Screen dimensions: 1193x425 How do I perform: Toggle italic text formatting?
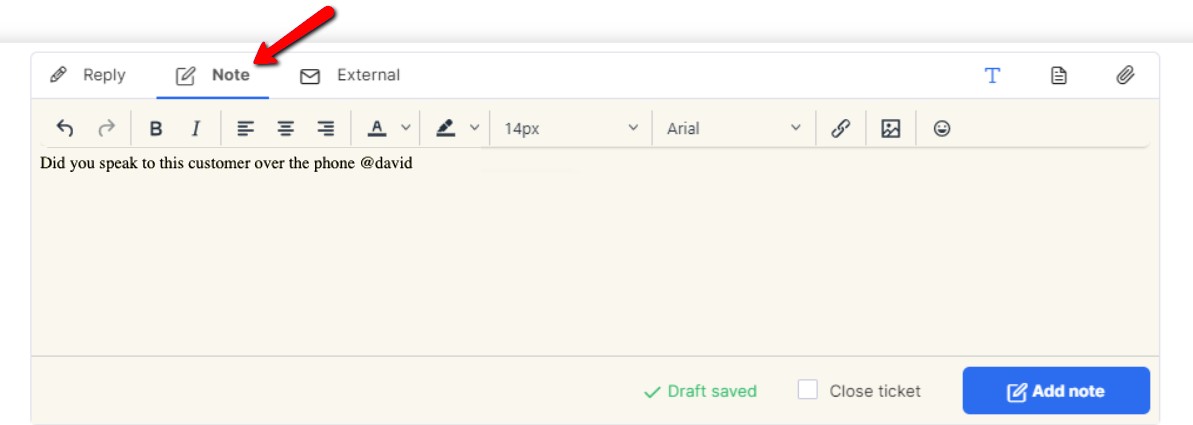(x=196, y=128)
